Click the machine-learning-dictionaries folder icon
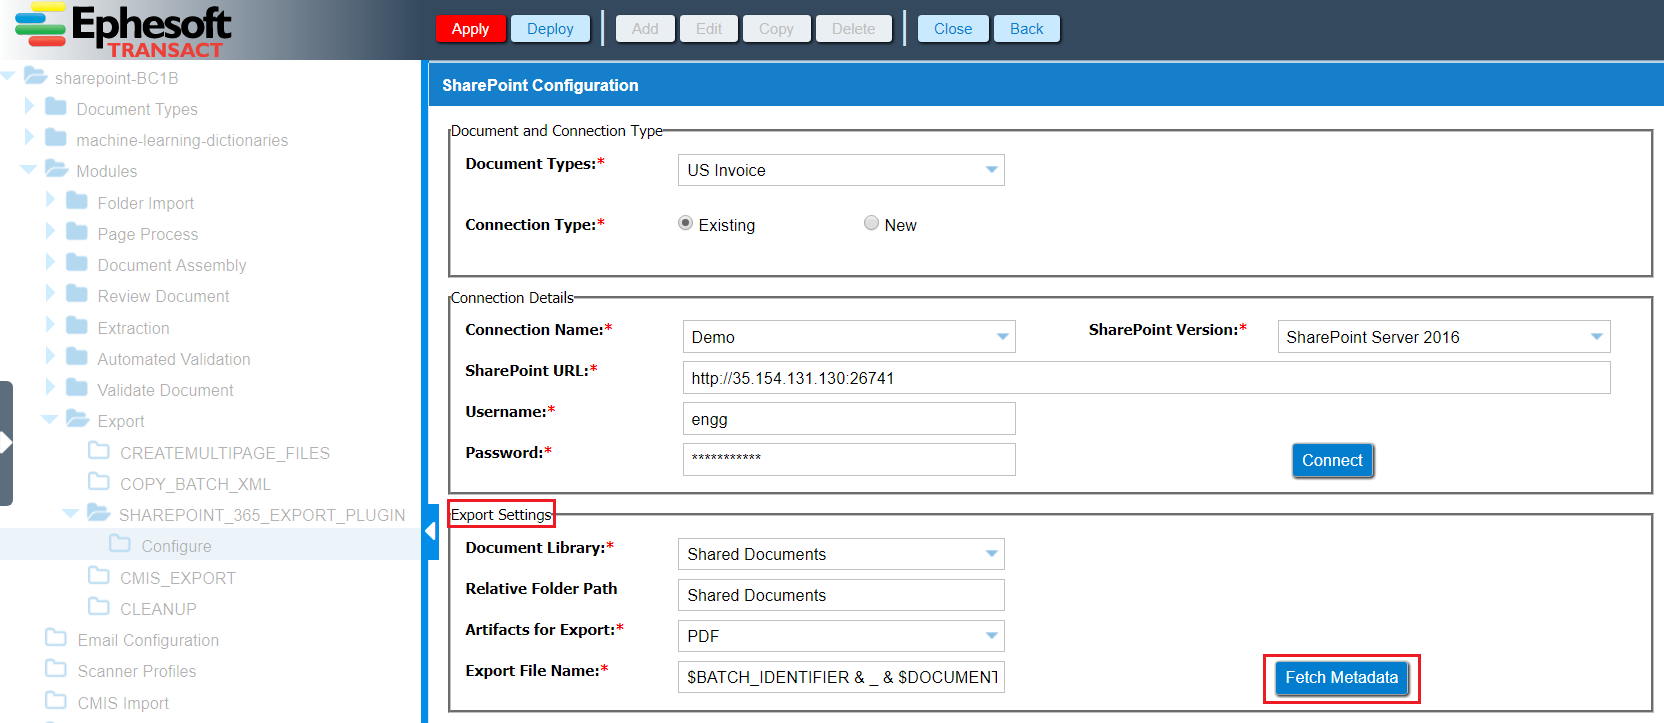The height and width of the screenshot is (723, 1664). point(56,138)
